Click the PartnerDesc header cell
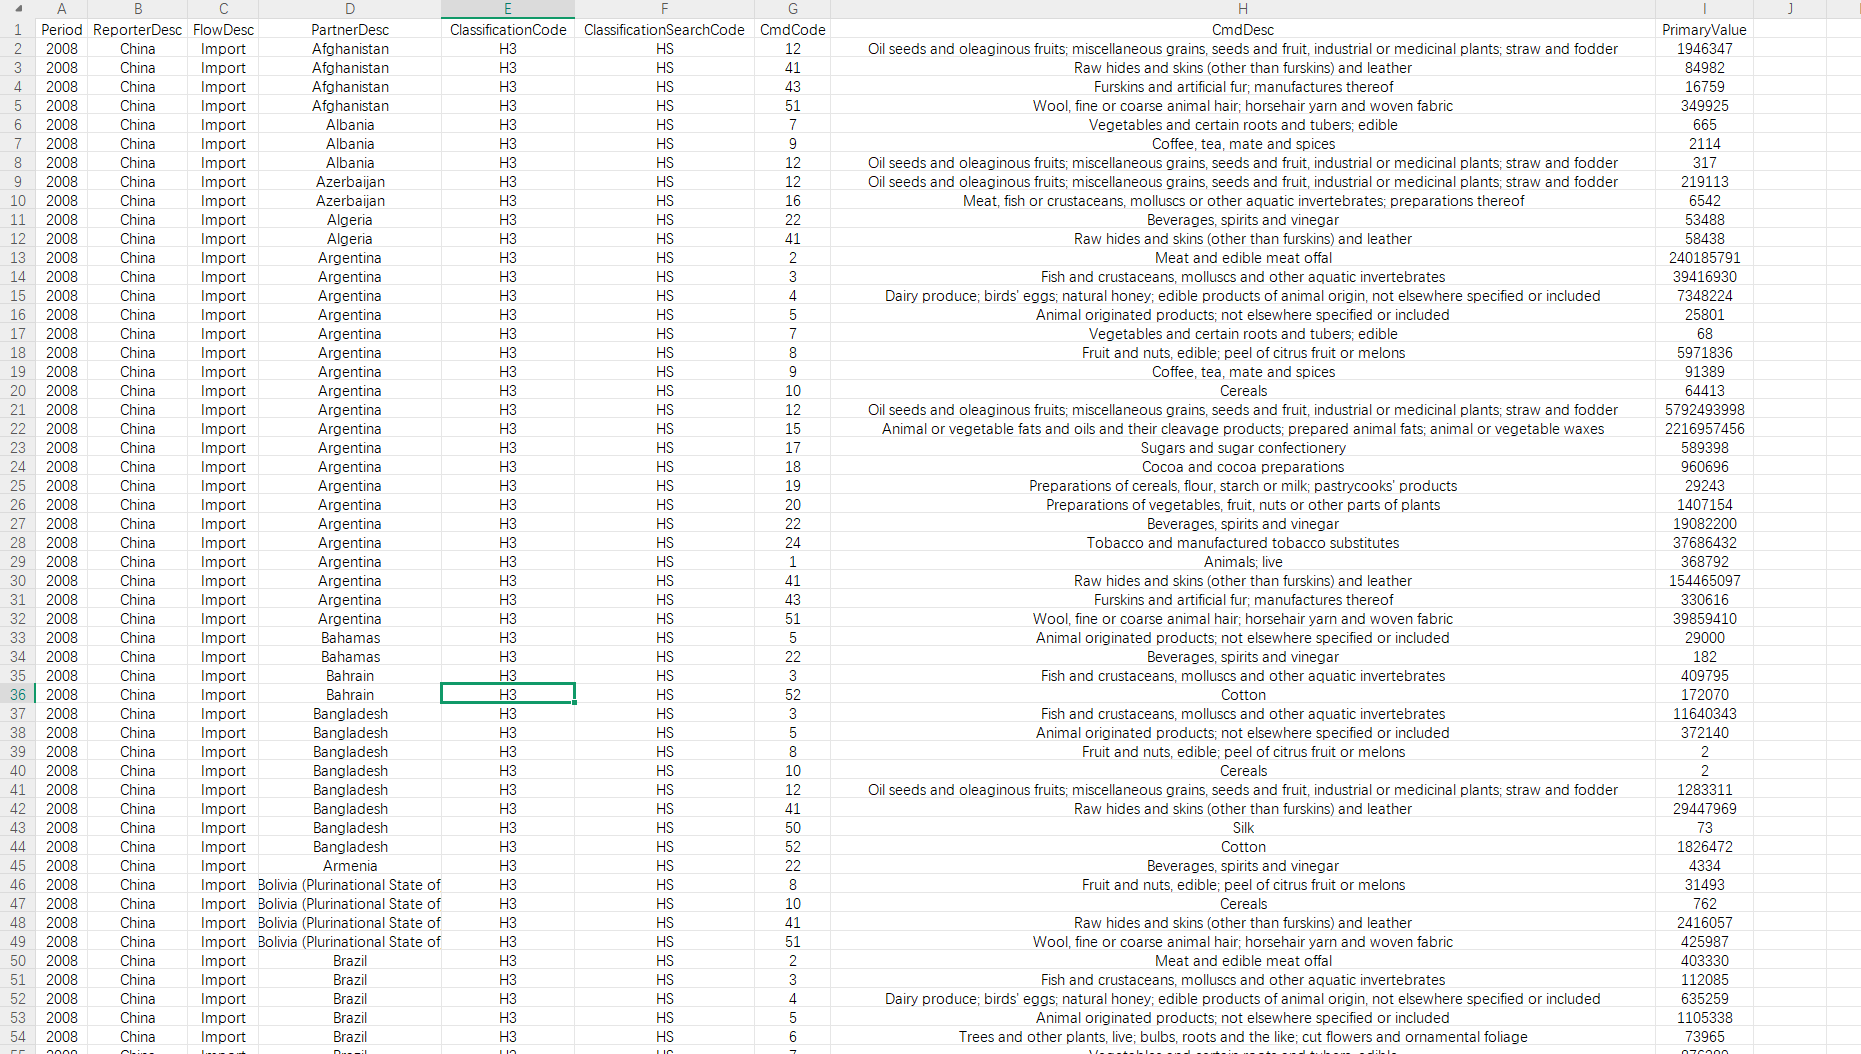This screenshot has height=1054, width=1861. point(350,30)
